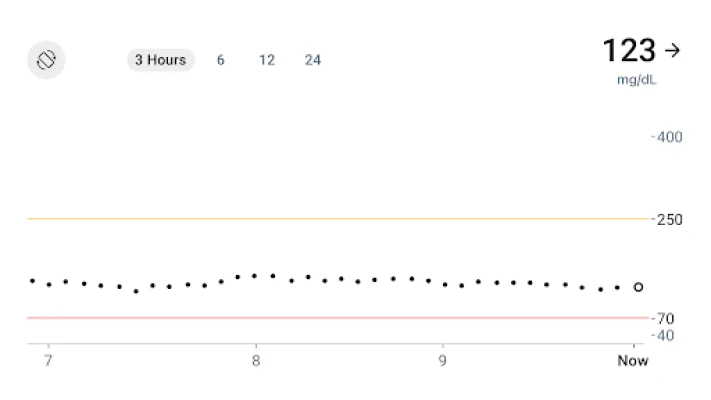Click the red low threshold line
Viewport: 711px width, 400px height.
coord(340,317)
